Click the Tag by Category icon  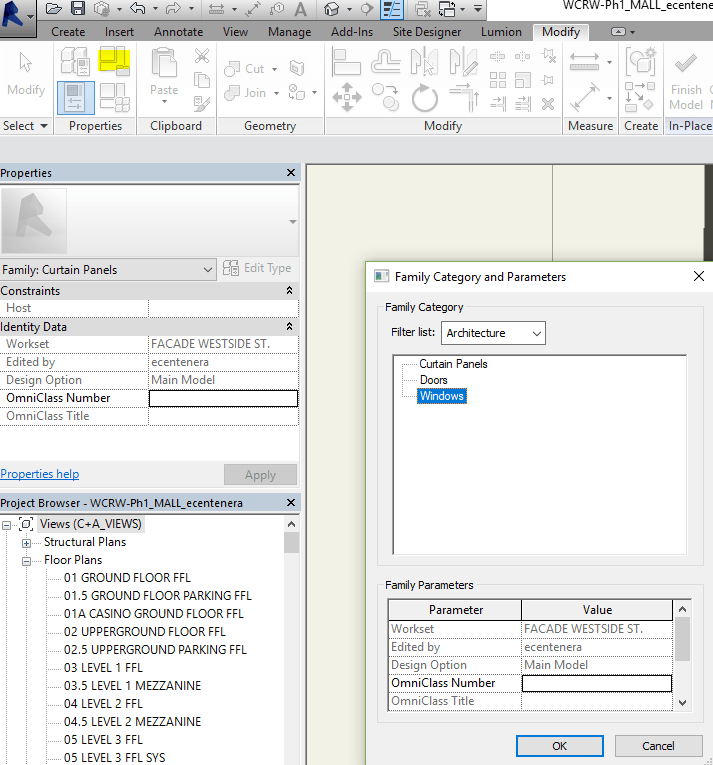click(x=277, y=8)
